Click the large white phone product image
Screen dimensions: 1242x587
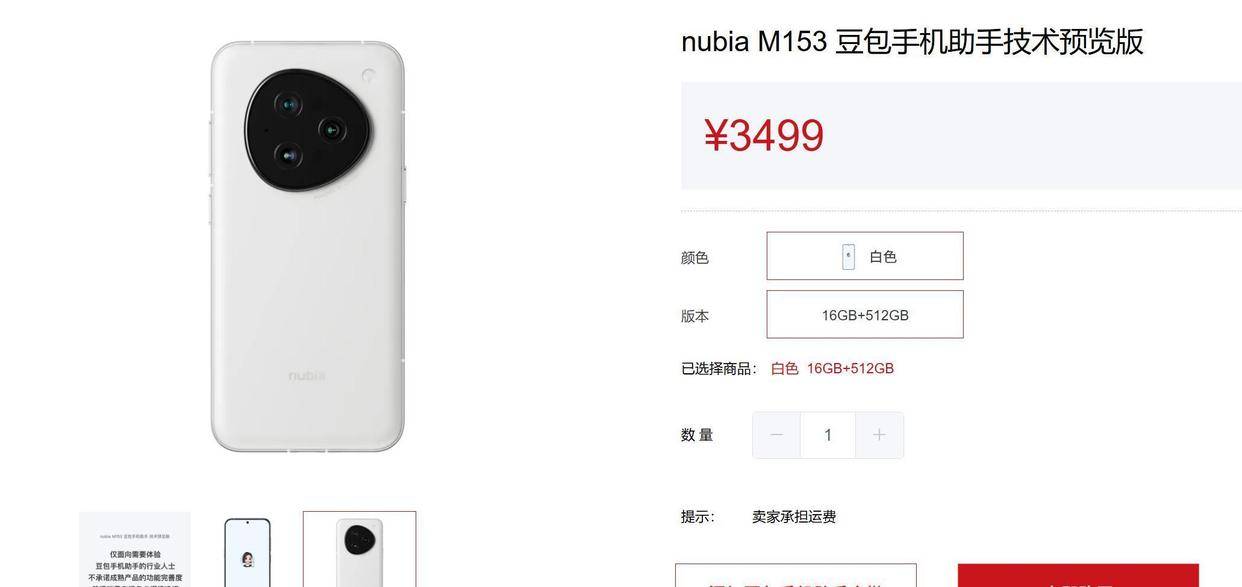[308, 246]
